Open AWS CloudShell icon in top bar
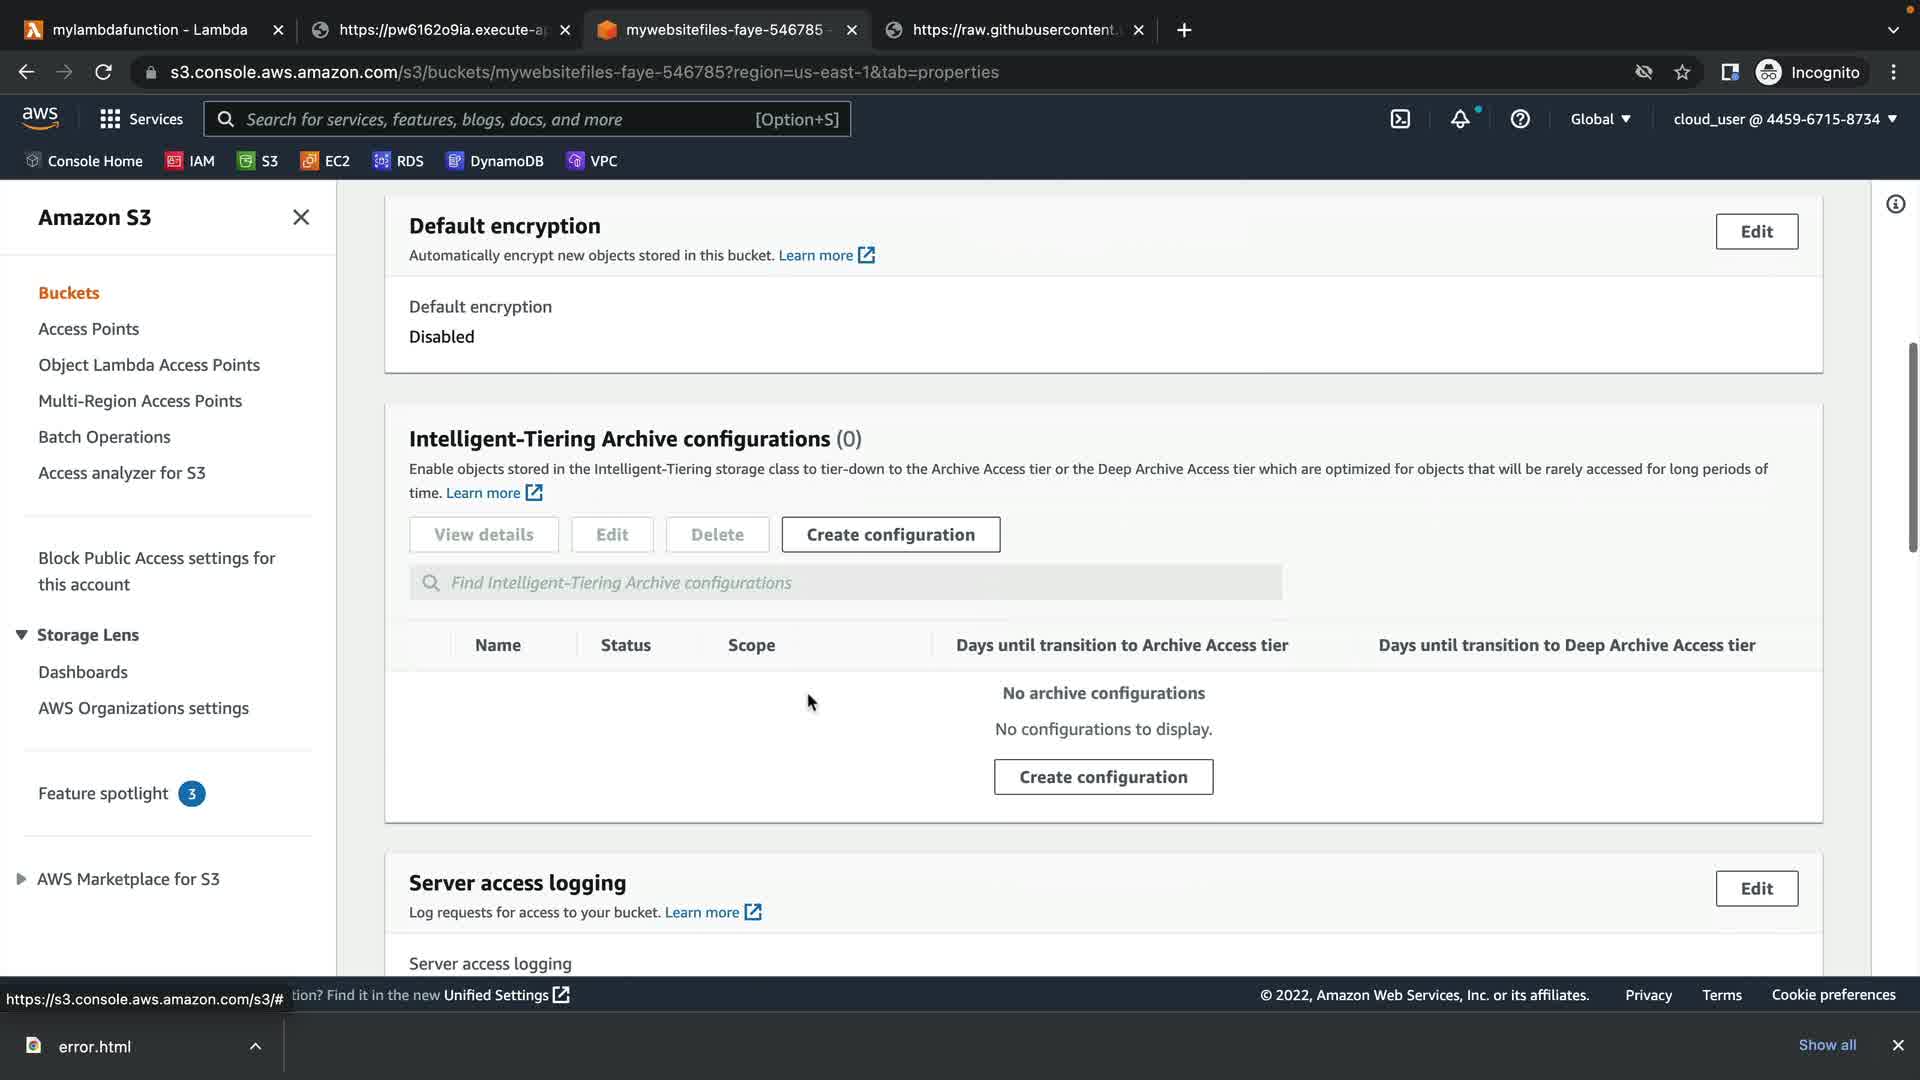The height and width of the screenshot is (1080, 1920). (1400, 119)
